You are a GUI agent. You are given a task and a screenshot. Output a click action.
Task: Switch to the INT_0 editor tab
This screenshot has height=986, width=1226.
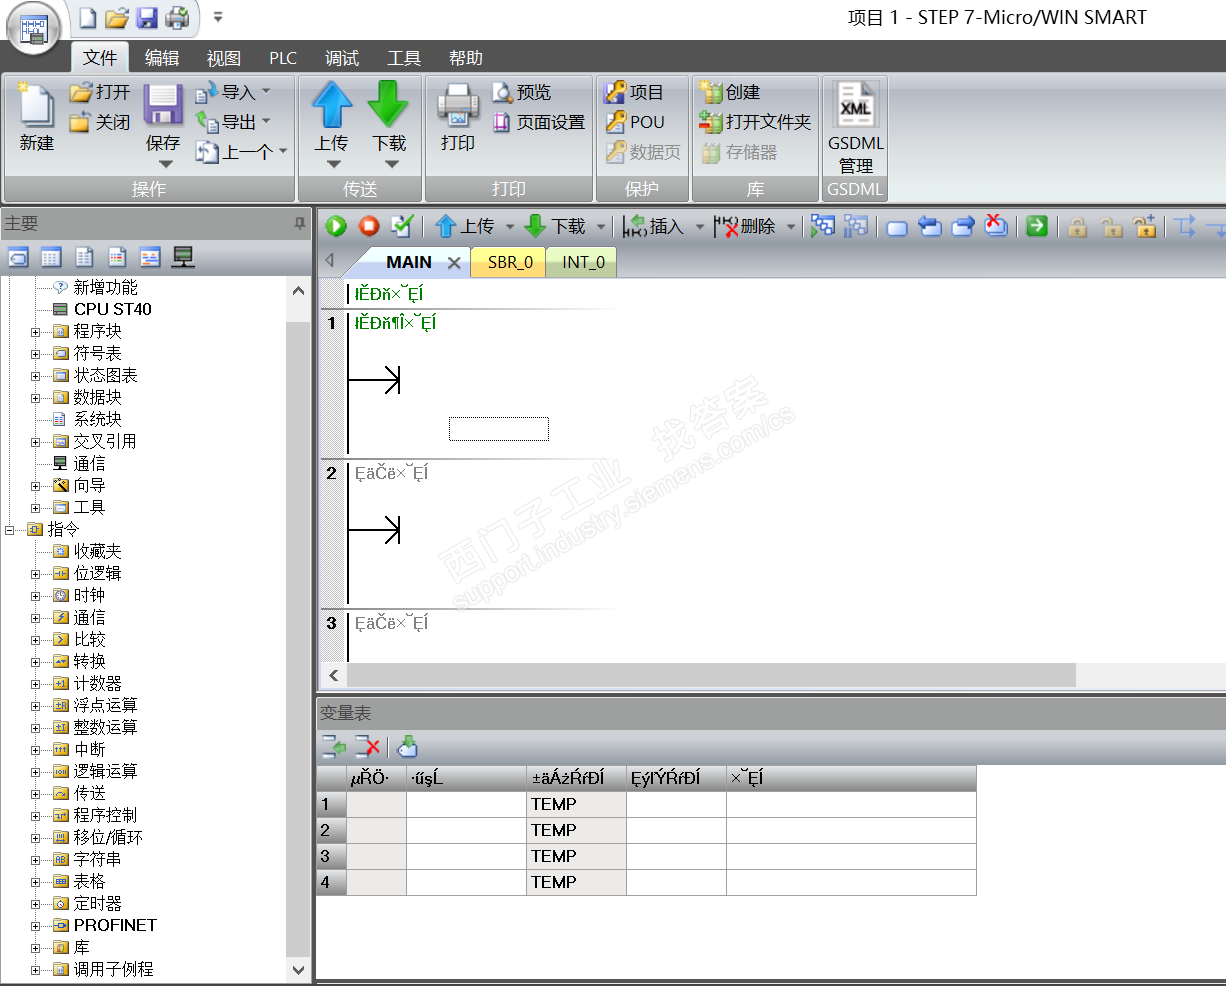click(583, 262)
